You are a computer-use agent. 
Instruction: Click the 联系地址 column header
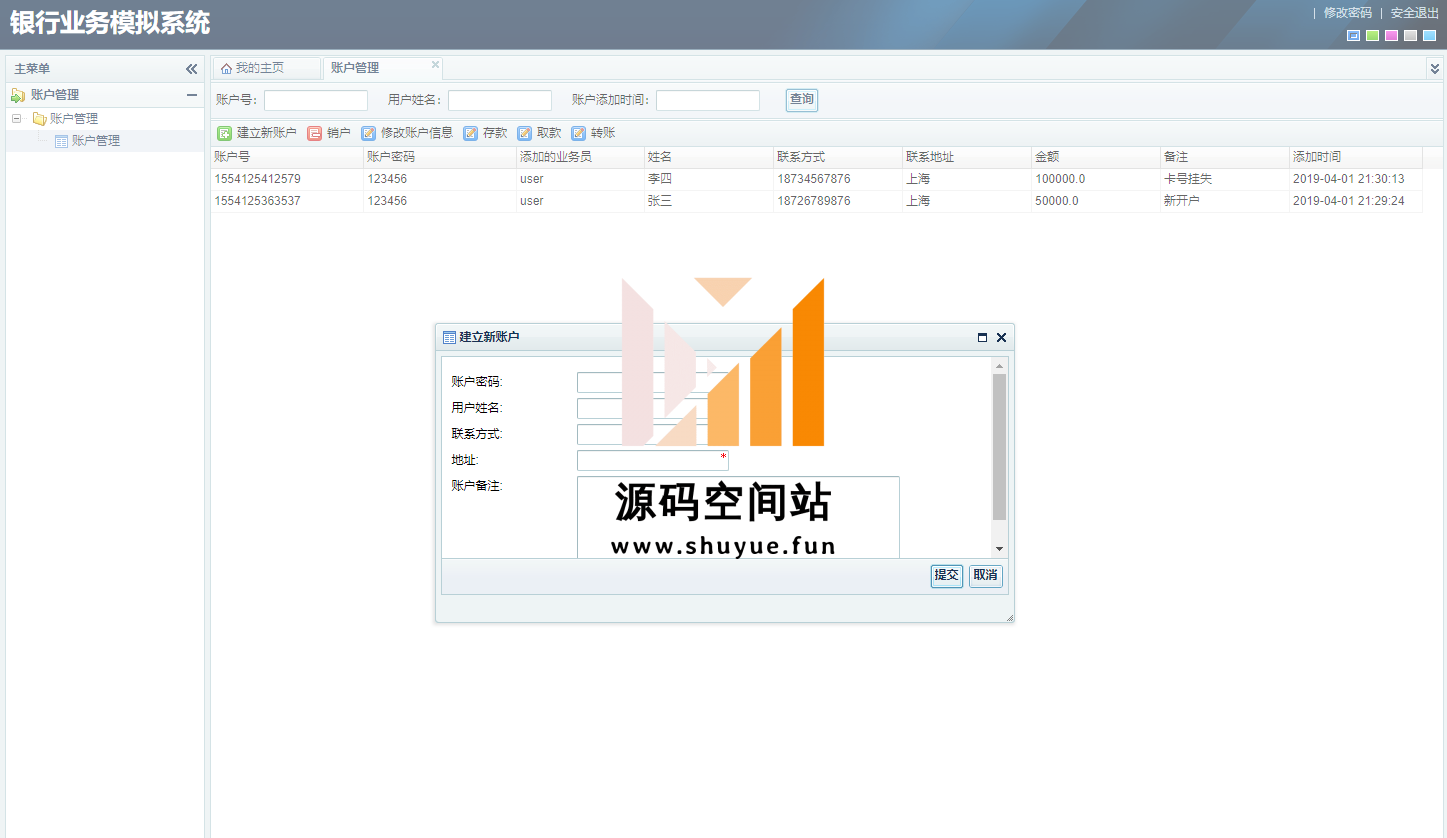(x=967, y=157)
